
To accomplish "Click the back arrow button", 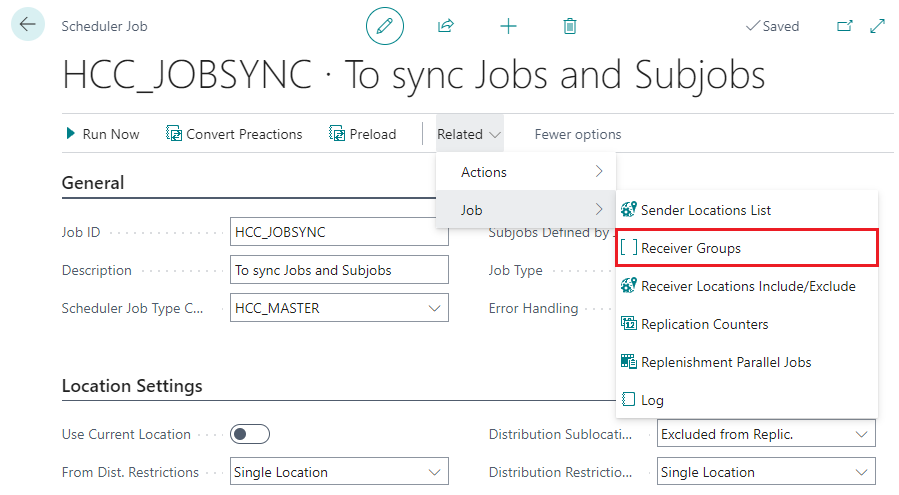I will click(x=27, y=25).
